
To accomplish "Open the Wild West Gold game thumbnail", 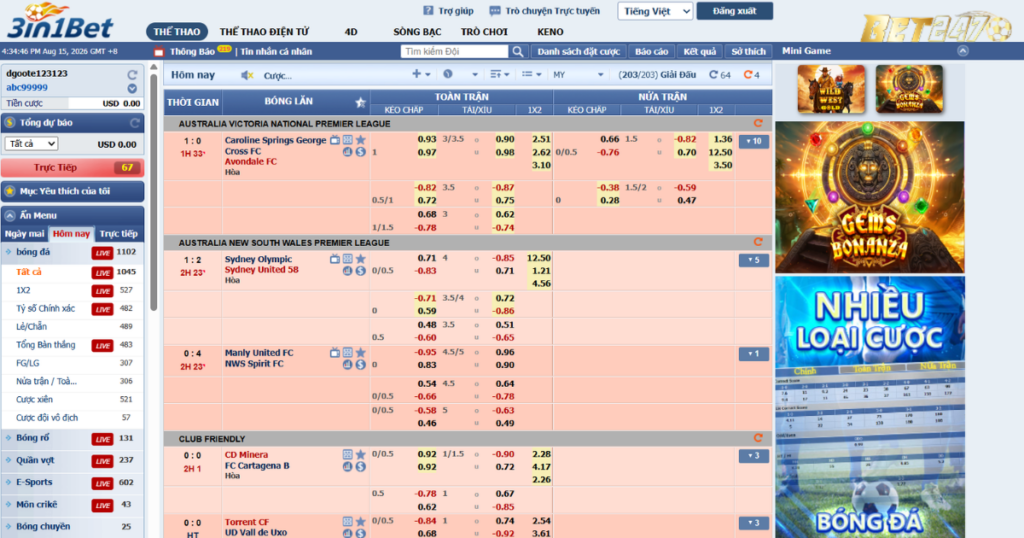I will [x=831, y=89].
